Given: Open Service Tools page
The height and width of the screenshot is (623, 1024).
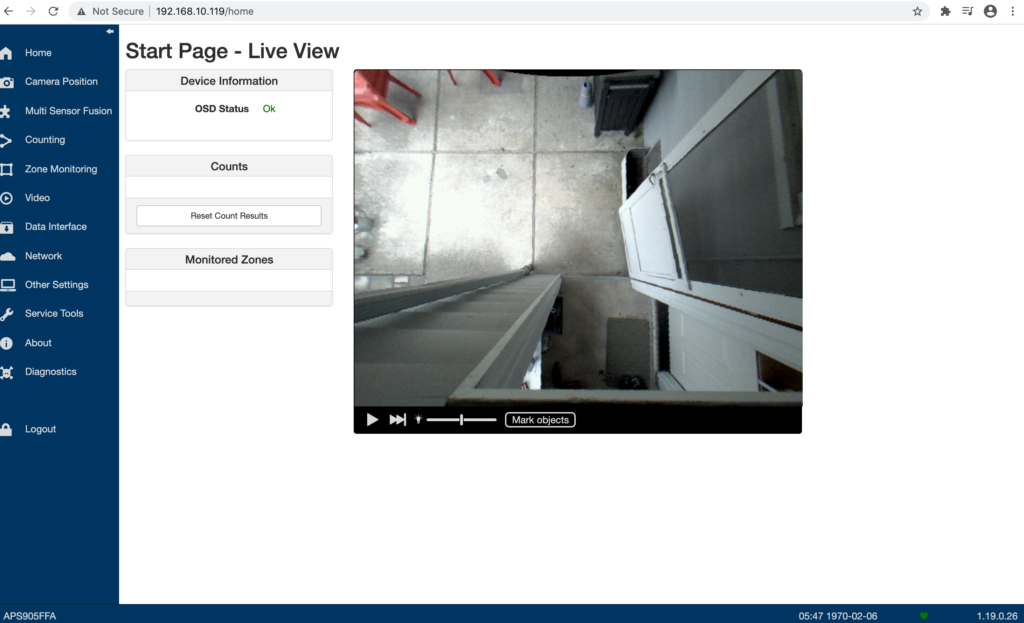Looking at the screenshot, I should tap(54, 313).
